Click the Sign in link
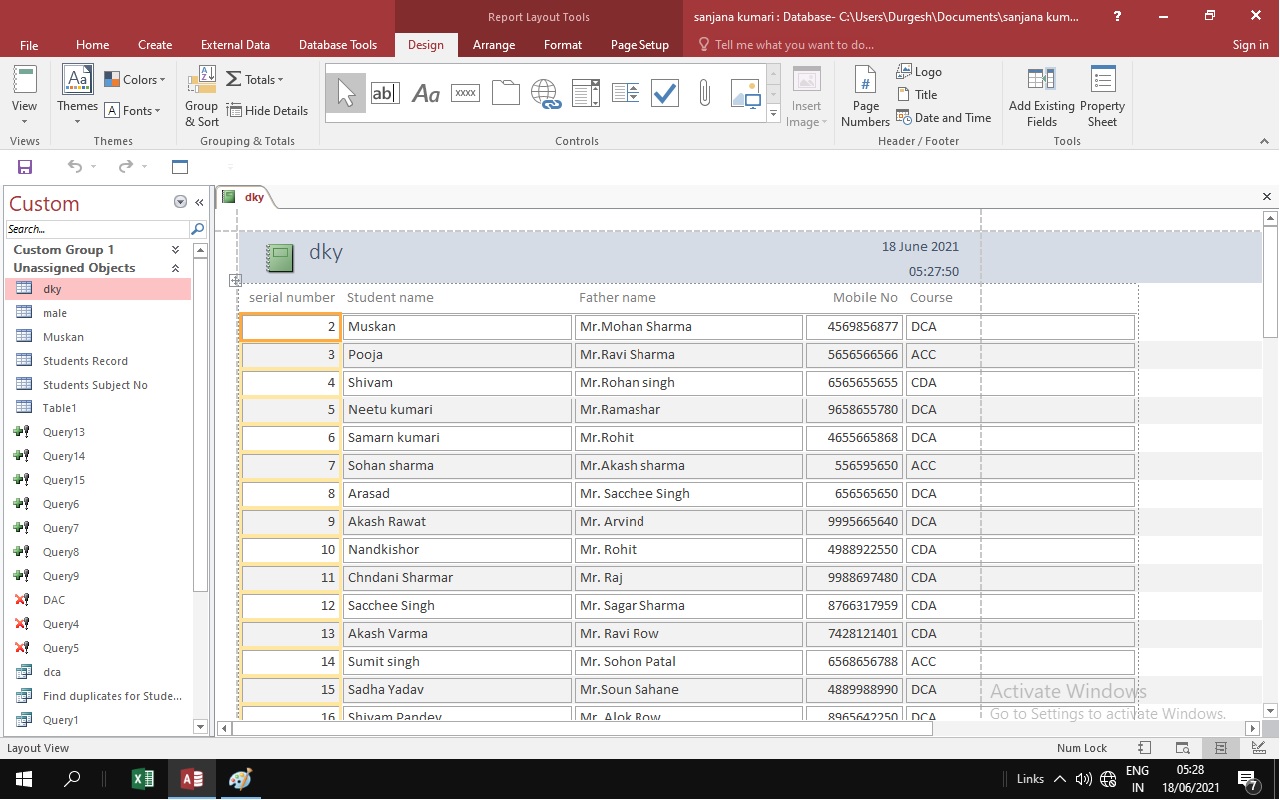The image size is (1280, 800). click(x=1250, y=44)
